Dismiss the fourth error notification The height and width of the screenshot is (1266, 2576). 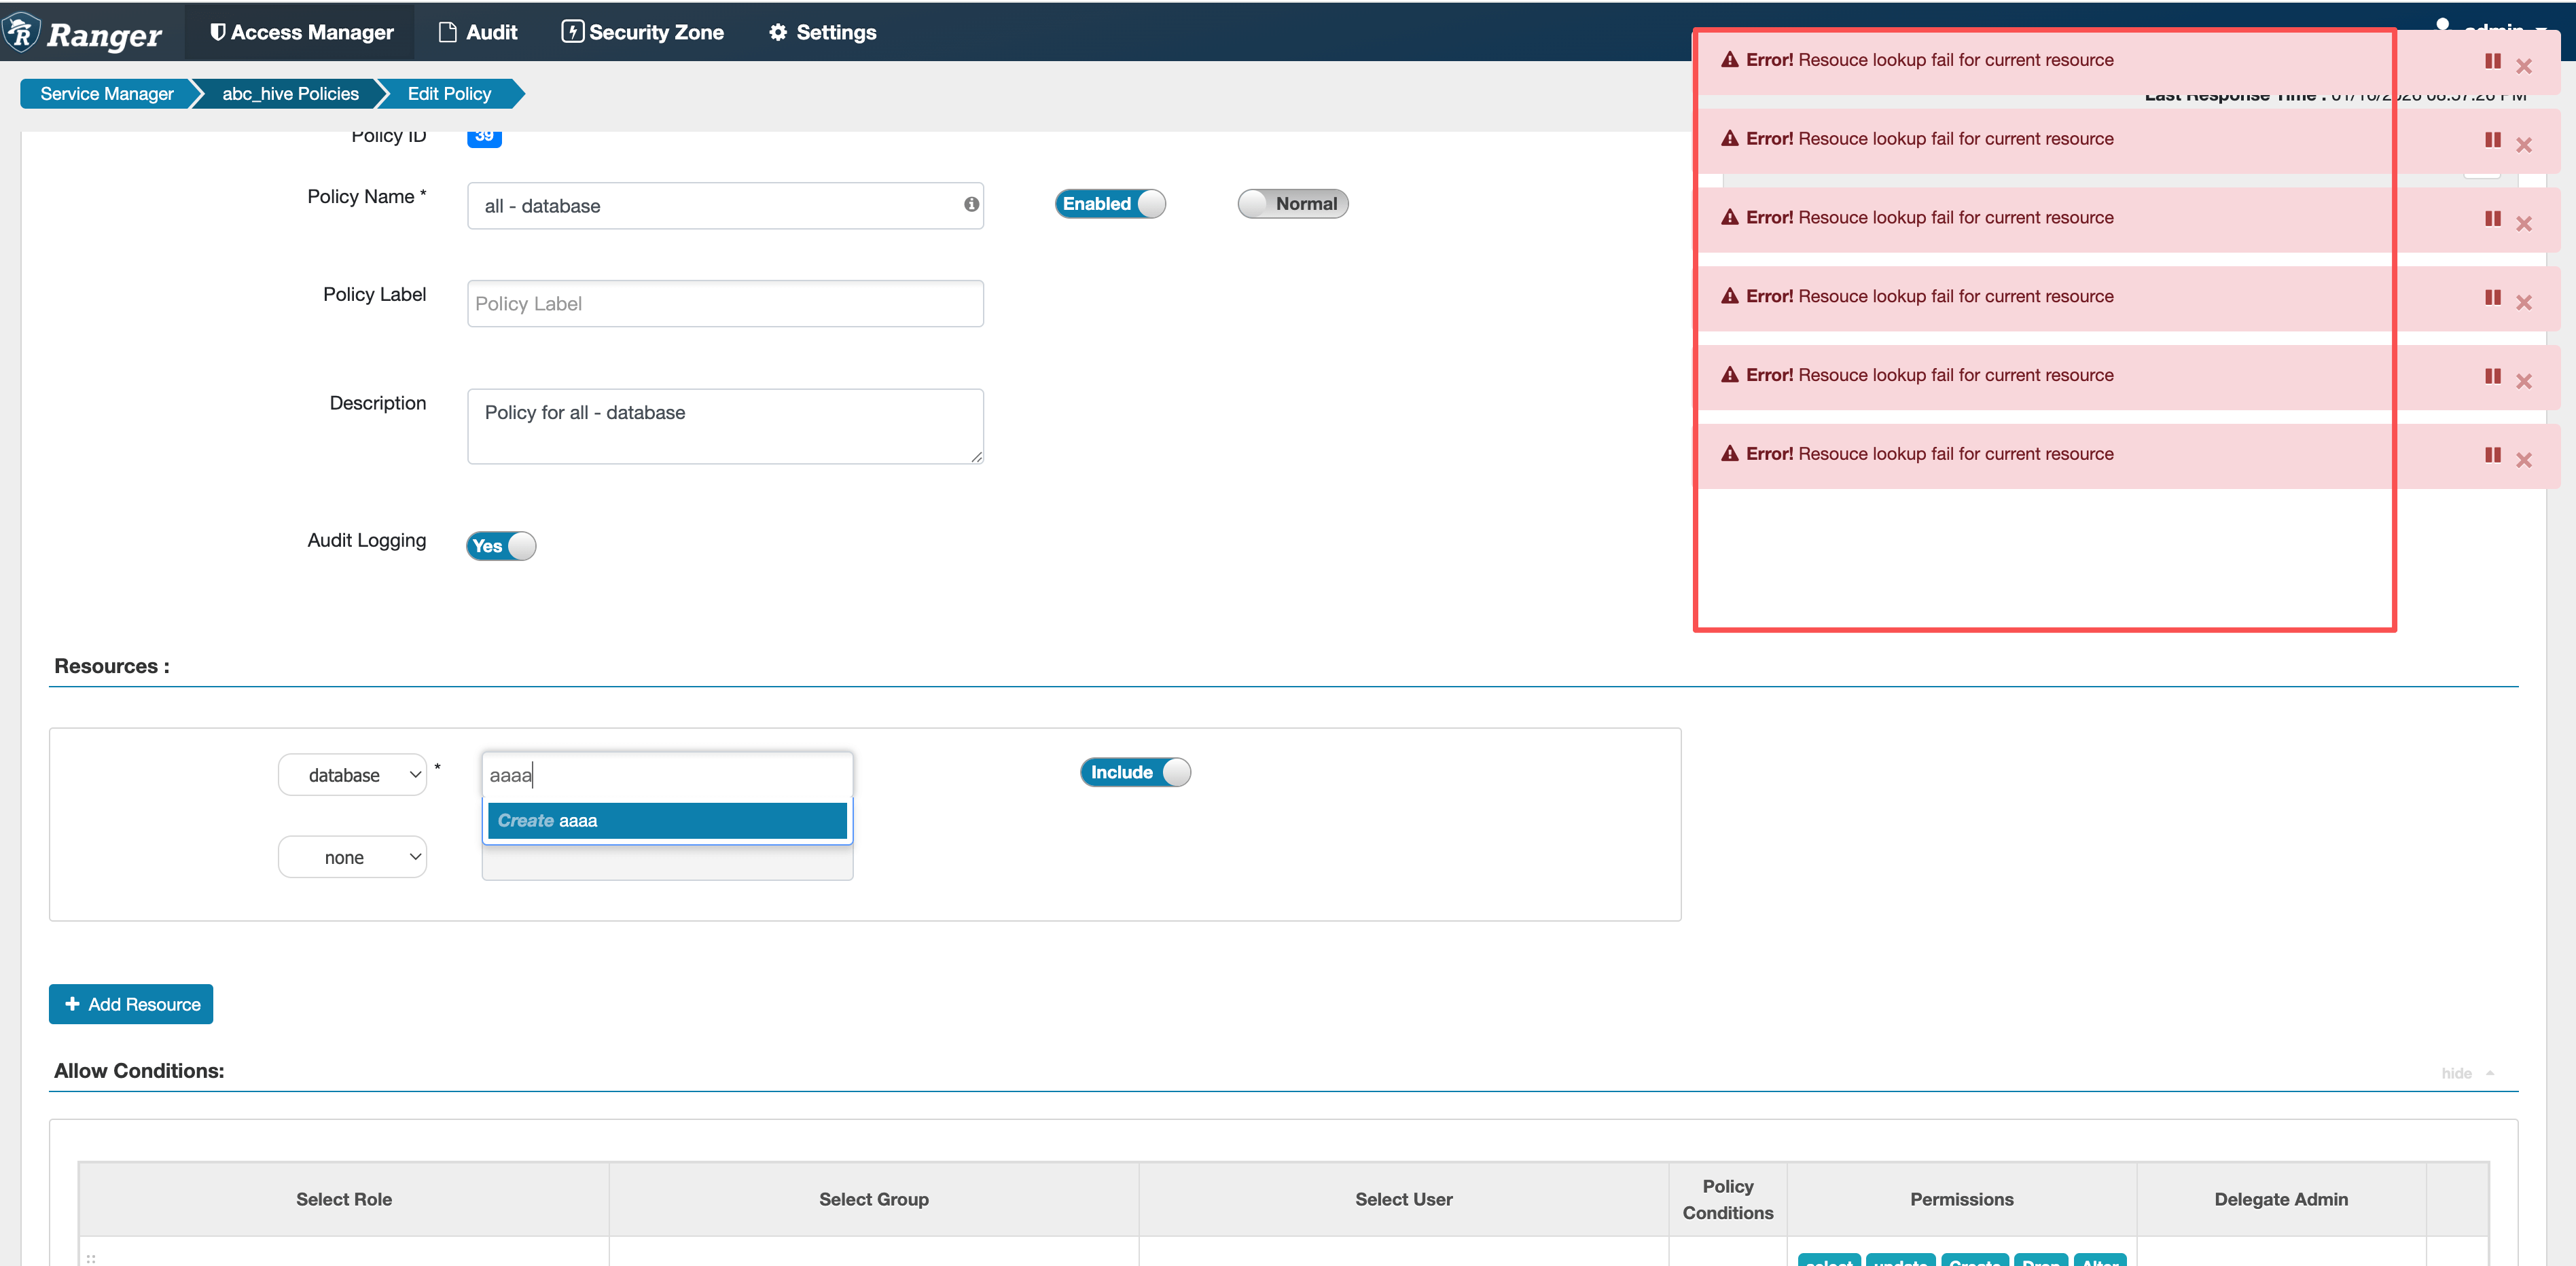click(2524, 302)
